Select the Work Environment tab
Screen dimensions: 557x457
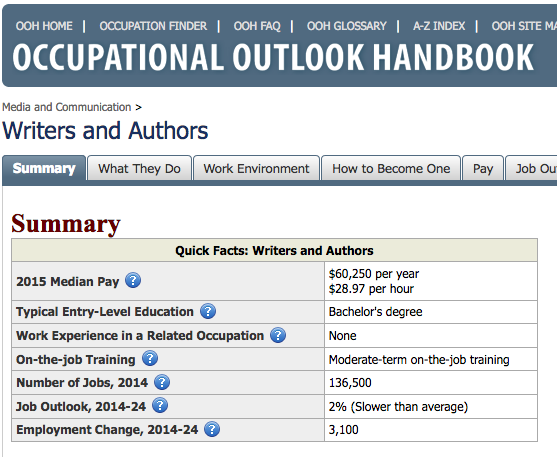tap(256, 168)
